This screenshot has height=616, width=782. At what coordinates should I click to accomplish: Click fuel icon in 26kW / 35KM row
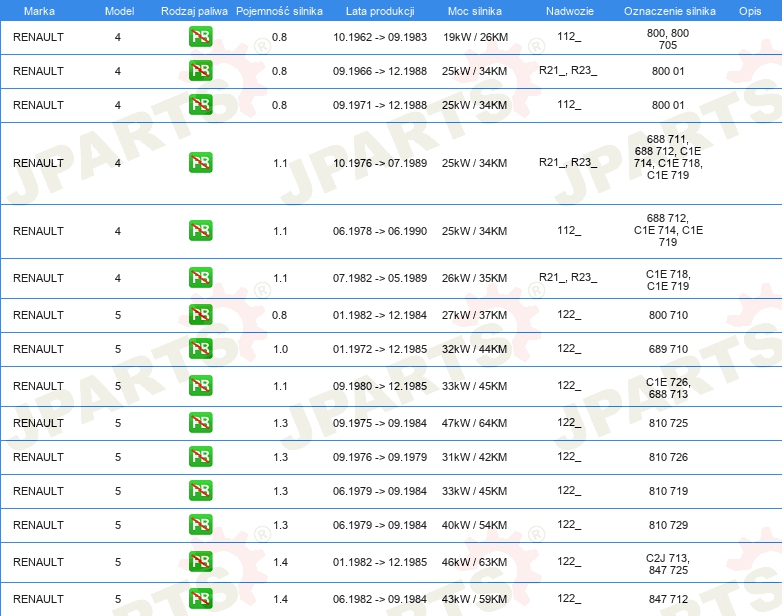[200, 278]
